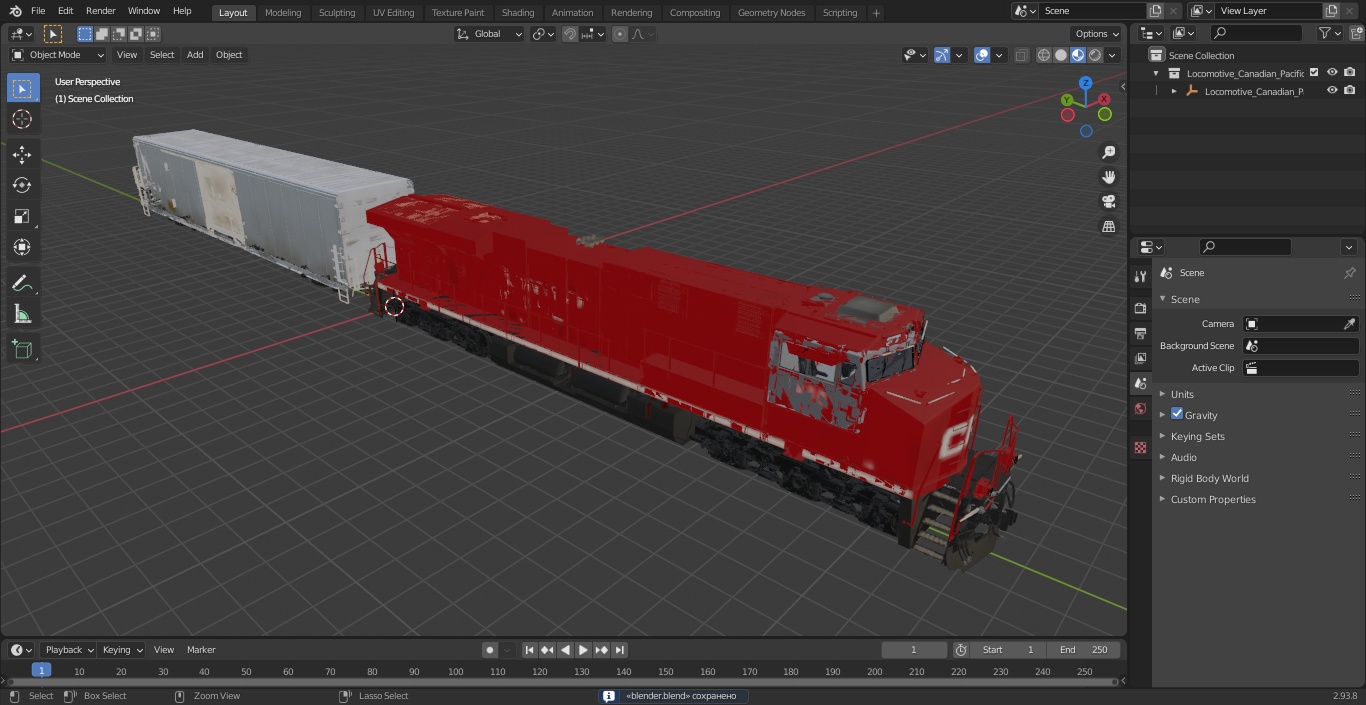This screenshot has width=1366, height=705.
Task: Open the Tool properties tab
Action: [x=1140, y=276]
